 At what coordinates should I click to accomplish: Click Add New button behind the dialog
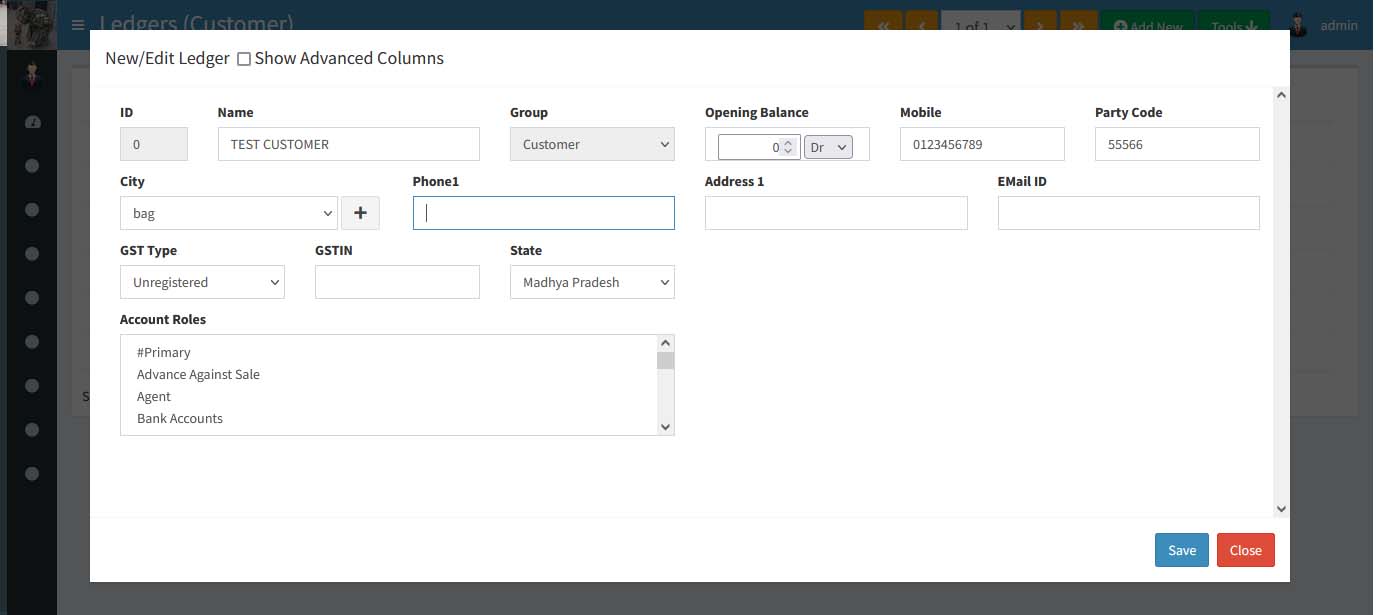(x=1147, y=26)
